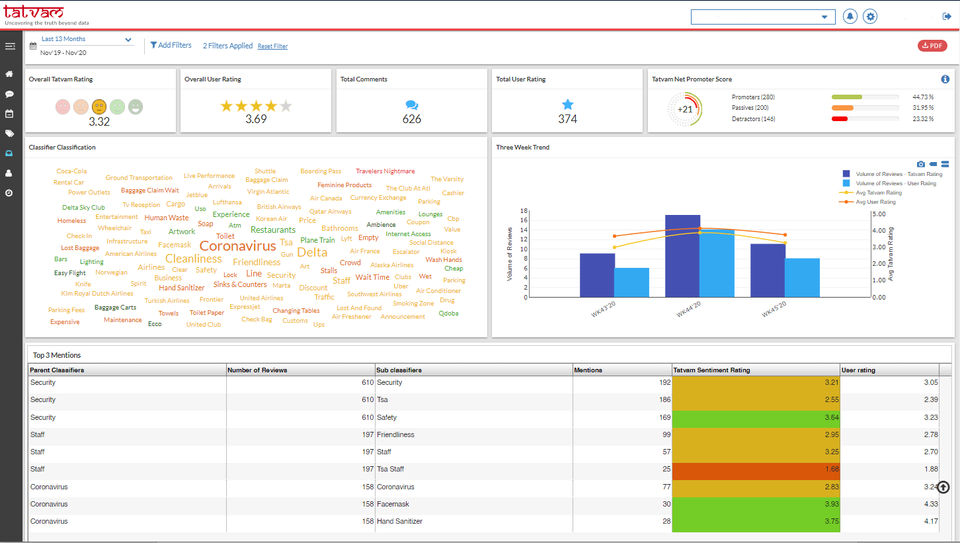
Task: Open the user profile icon in sidebar
Action: tap(9, 173)
